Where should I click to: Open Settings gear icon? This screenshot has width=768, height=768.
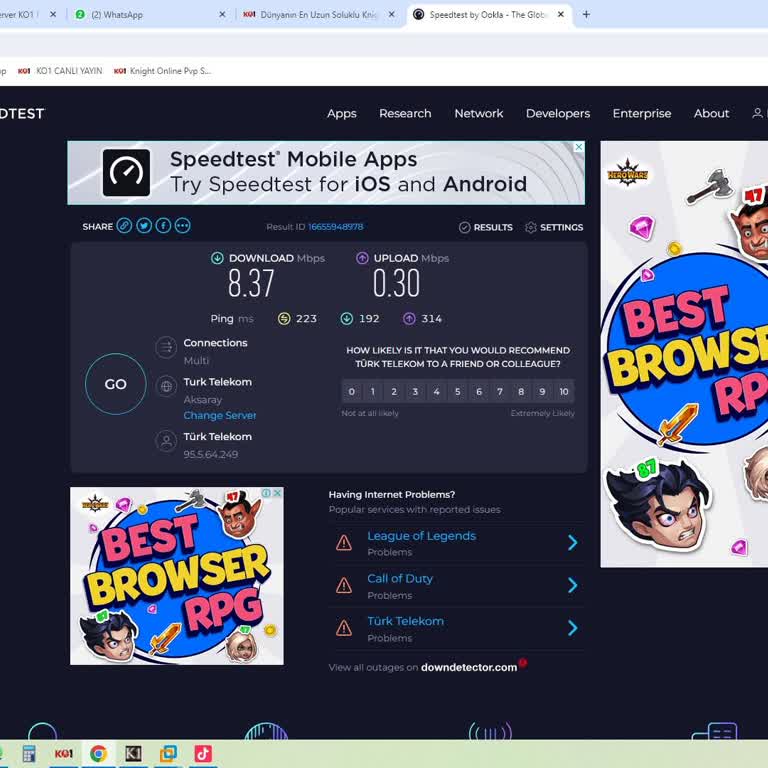(531, 227)
